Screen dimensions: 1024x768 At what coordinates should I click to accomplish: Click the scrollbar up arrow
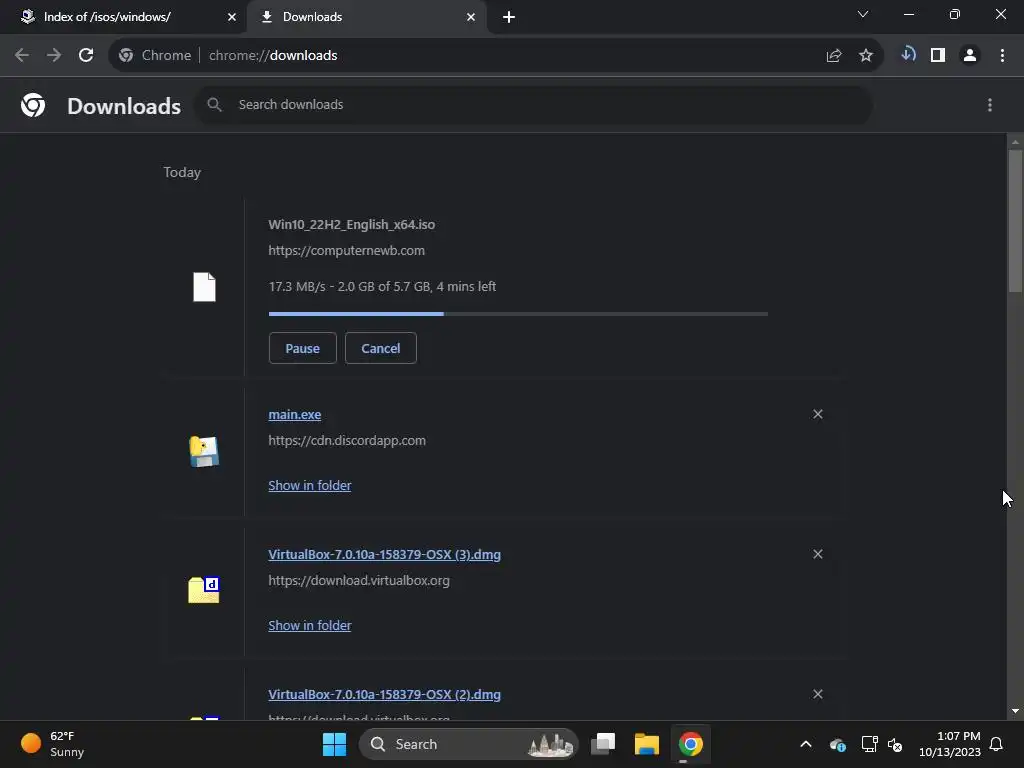(x=1015, y=142)
